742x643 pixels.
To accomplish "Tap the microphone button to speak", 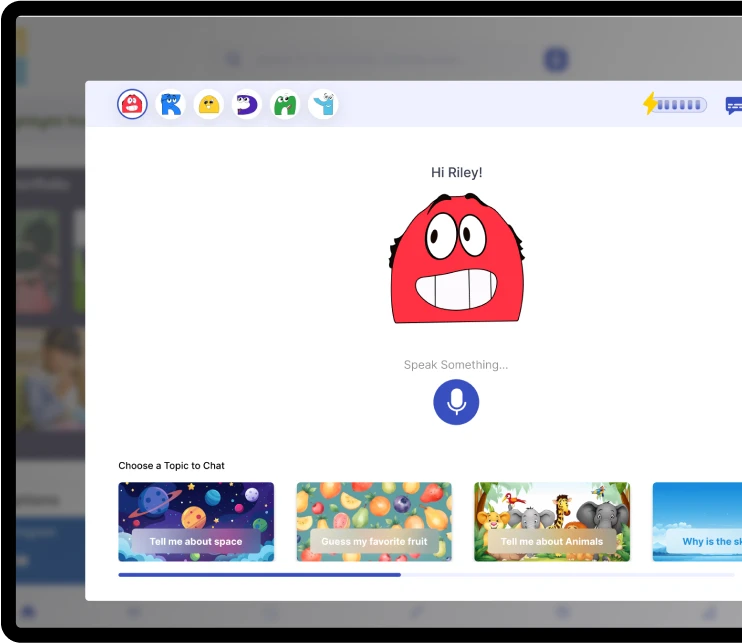I will [456, 402].
